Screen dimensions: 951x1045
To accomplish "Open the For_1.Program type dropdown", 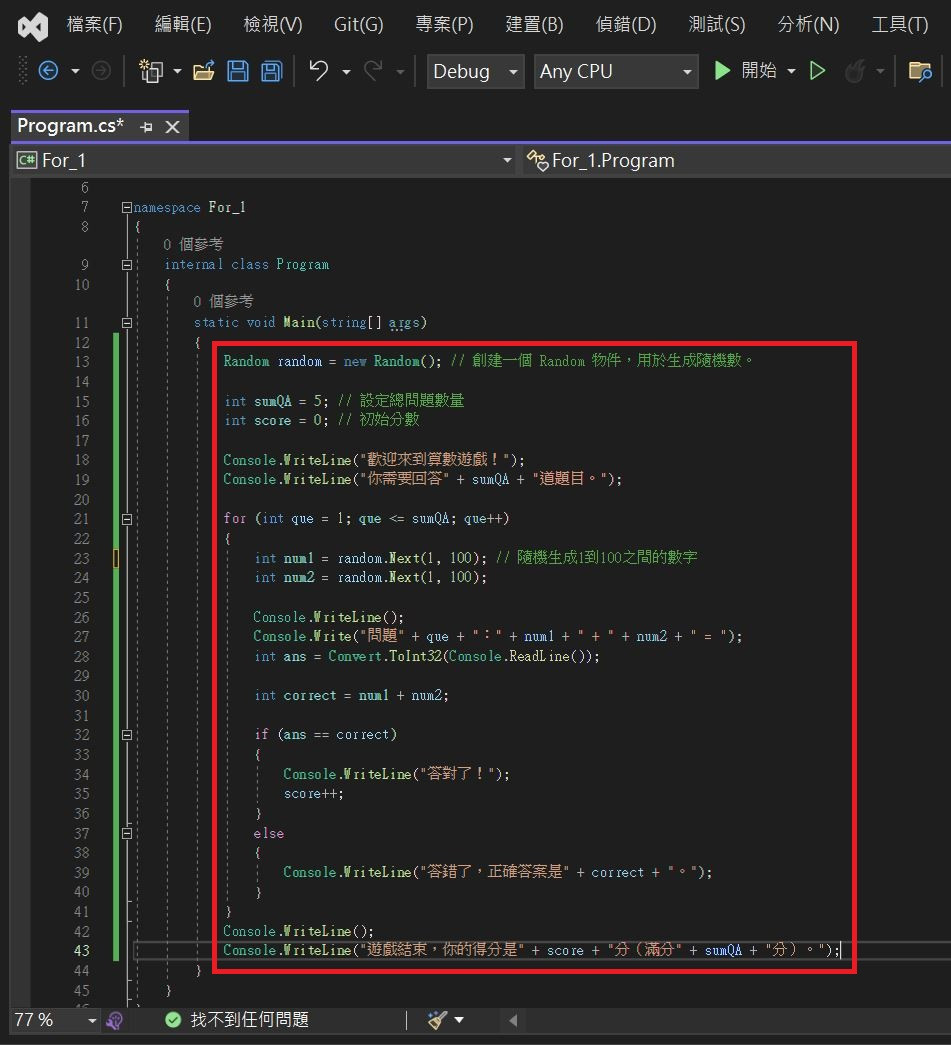I will (736, 160).
